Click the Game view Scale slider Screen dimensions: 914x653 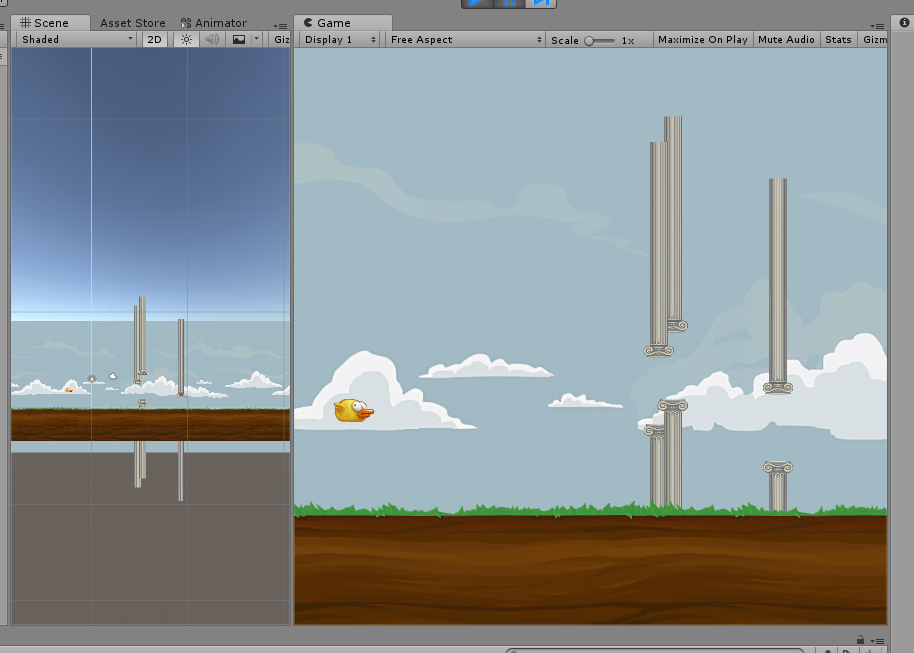click(600, 41)
